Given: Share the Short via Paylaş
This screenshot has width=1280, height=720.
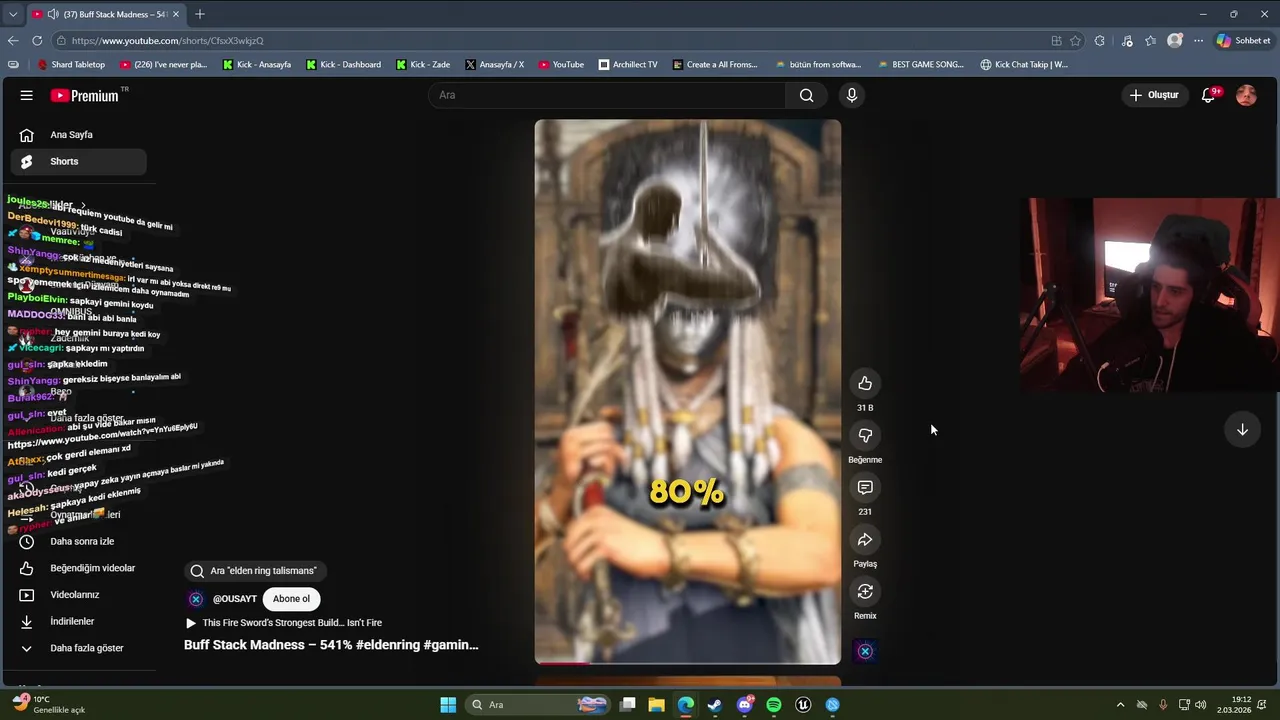Looking at the screenshot, I should (x=865, y=539).
